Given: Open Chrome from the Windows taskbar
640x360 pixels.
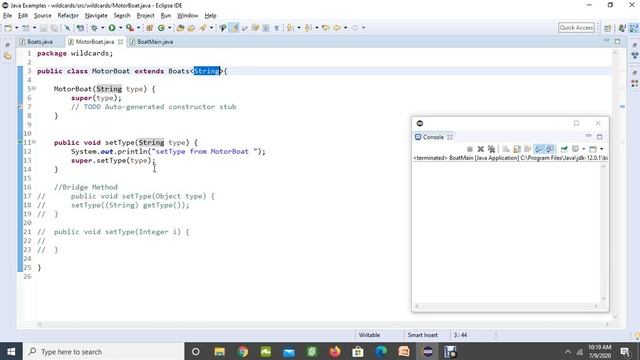Looking at the screenshot, I should [x=242, y=352].
